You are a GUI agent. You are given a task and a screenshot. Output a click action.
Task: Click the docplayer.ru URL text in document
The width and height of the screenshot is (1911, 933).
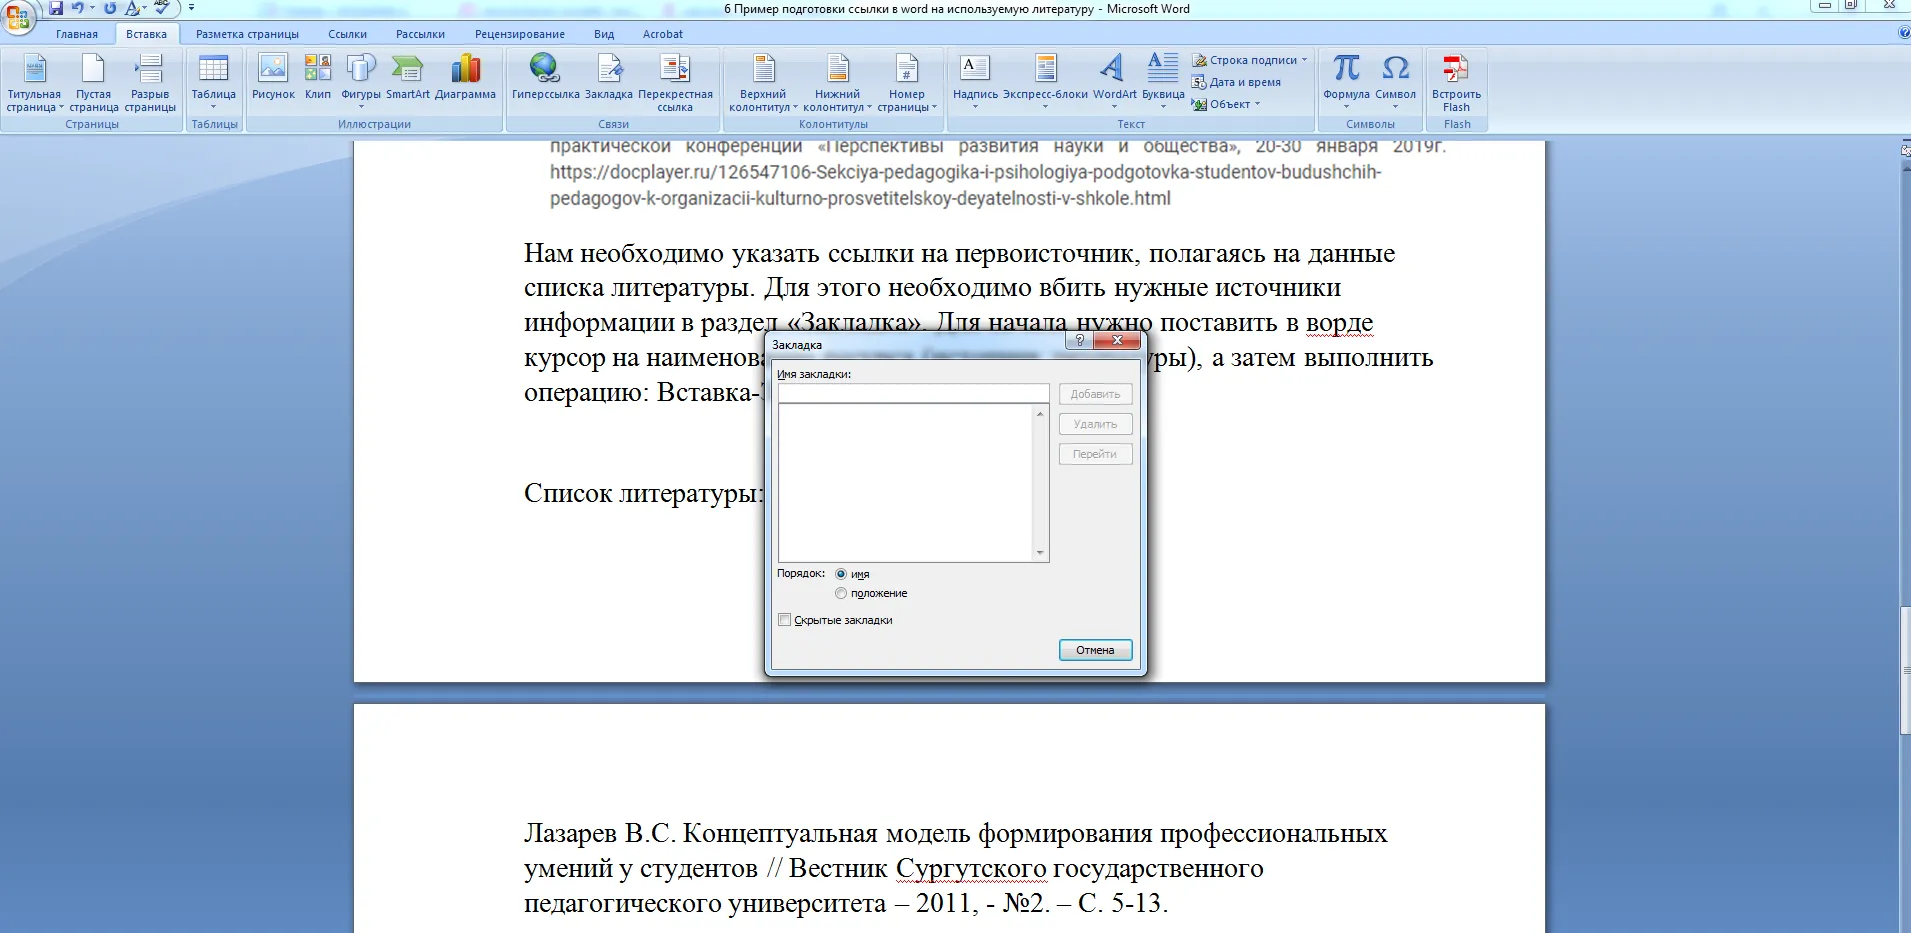point(965,185)
